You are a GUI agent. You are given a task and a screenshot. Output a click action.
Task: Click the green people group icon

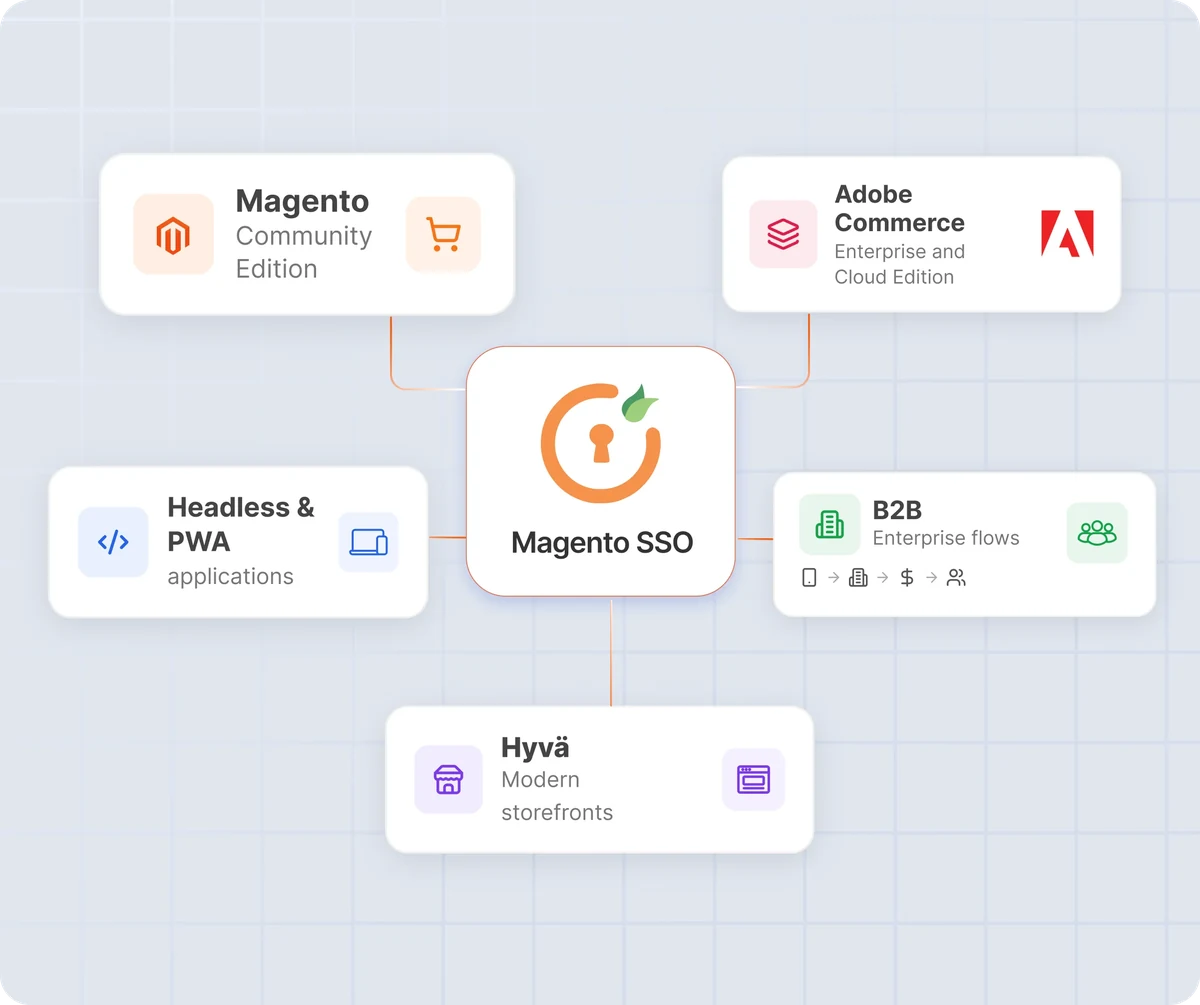point(1097,532)
